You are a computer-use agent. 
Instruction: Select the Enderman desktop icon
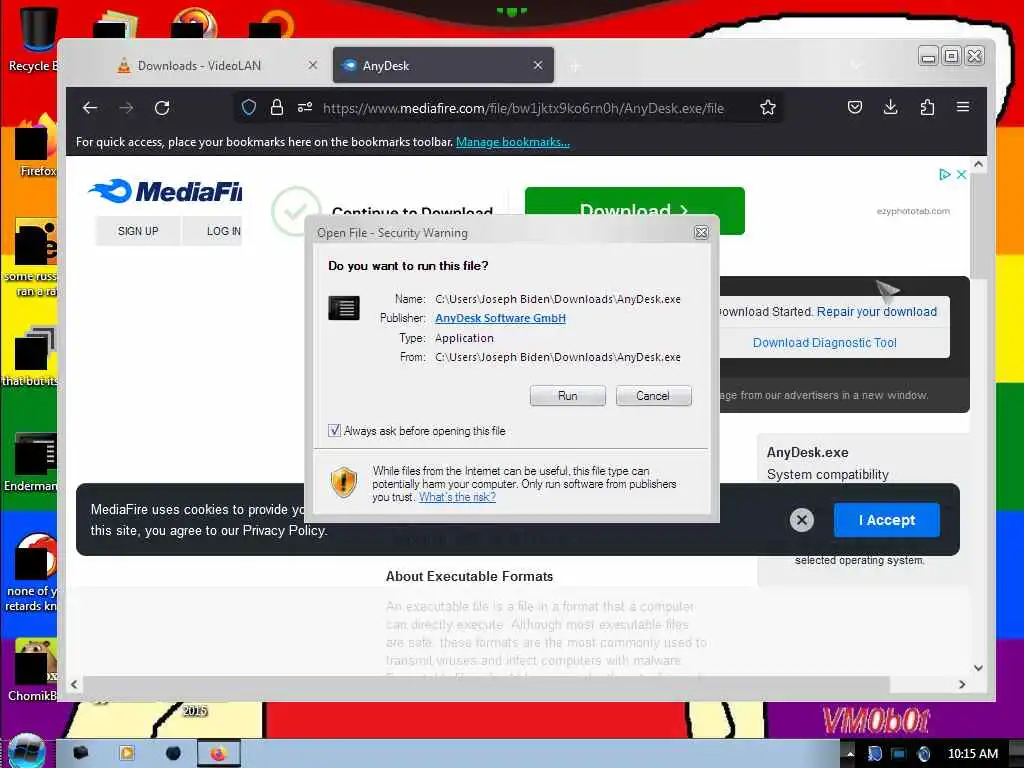pos(31,461)
